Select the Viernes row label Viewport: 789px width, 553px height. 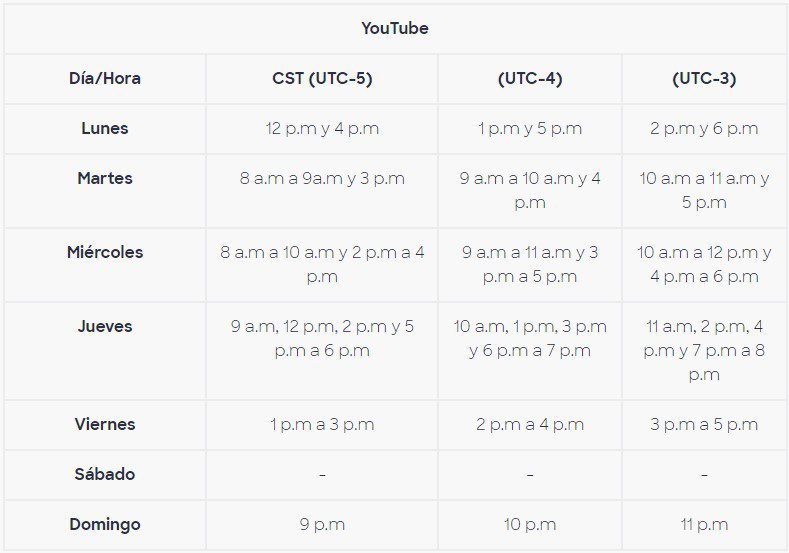click(105, 425)
